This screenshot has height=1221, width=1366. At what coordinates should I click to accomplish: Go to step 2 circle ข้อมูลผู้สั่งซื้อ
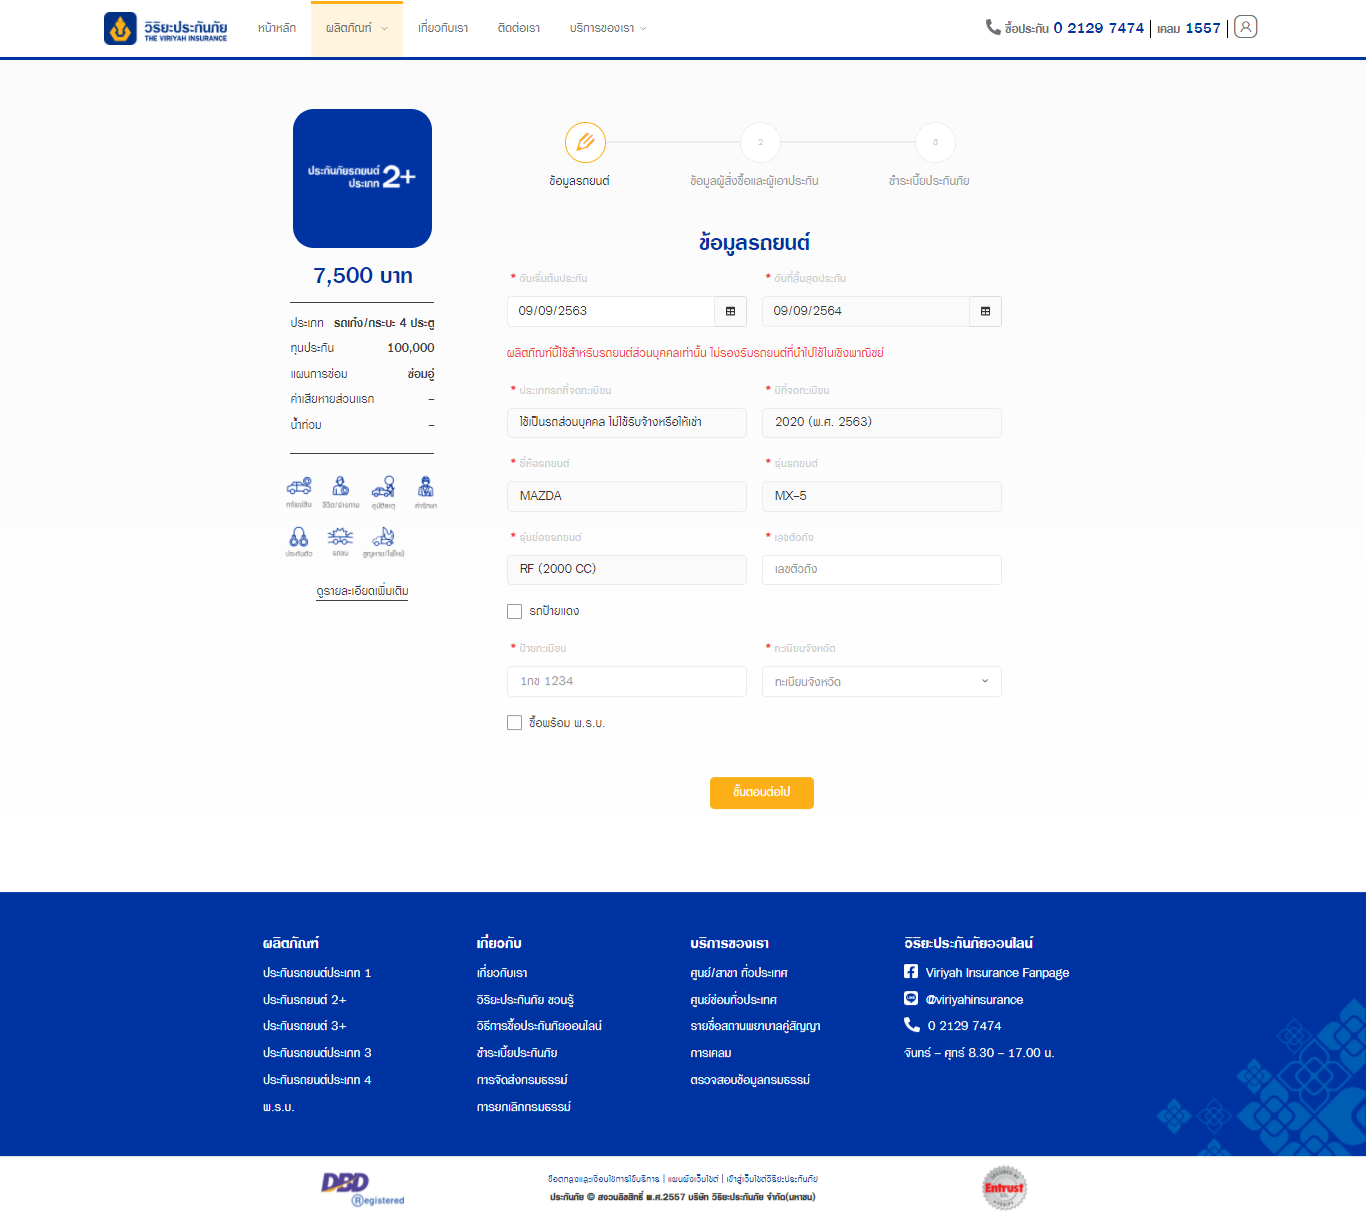760,142
